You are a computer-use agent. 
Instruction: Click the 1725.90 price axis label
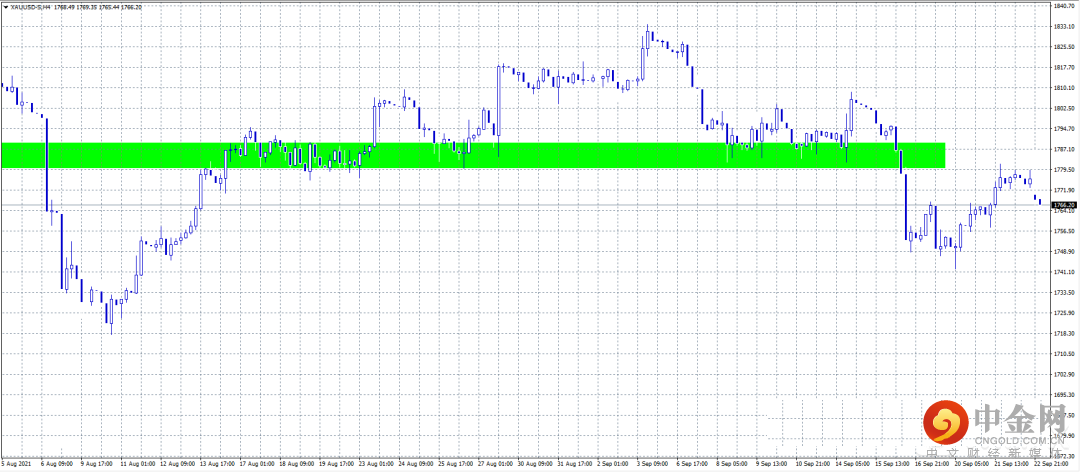1065,313
